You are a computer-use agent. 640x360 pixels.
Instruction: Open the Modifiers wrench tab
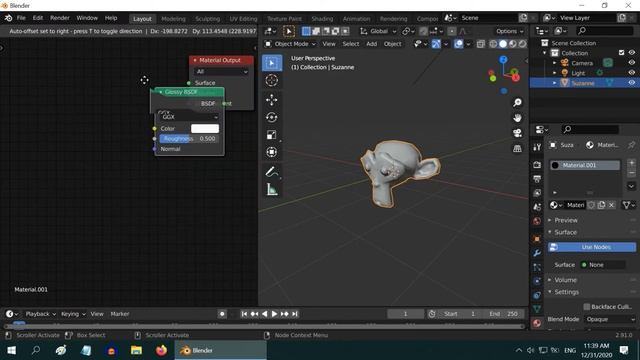click(537, 253)
